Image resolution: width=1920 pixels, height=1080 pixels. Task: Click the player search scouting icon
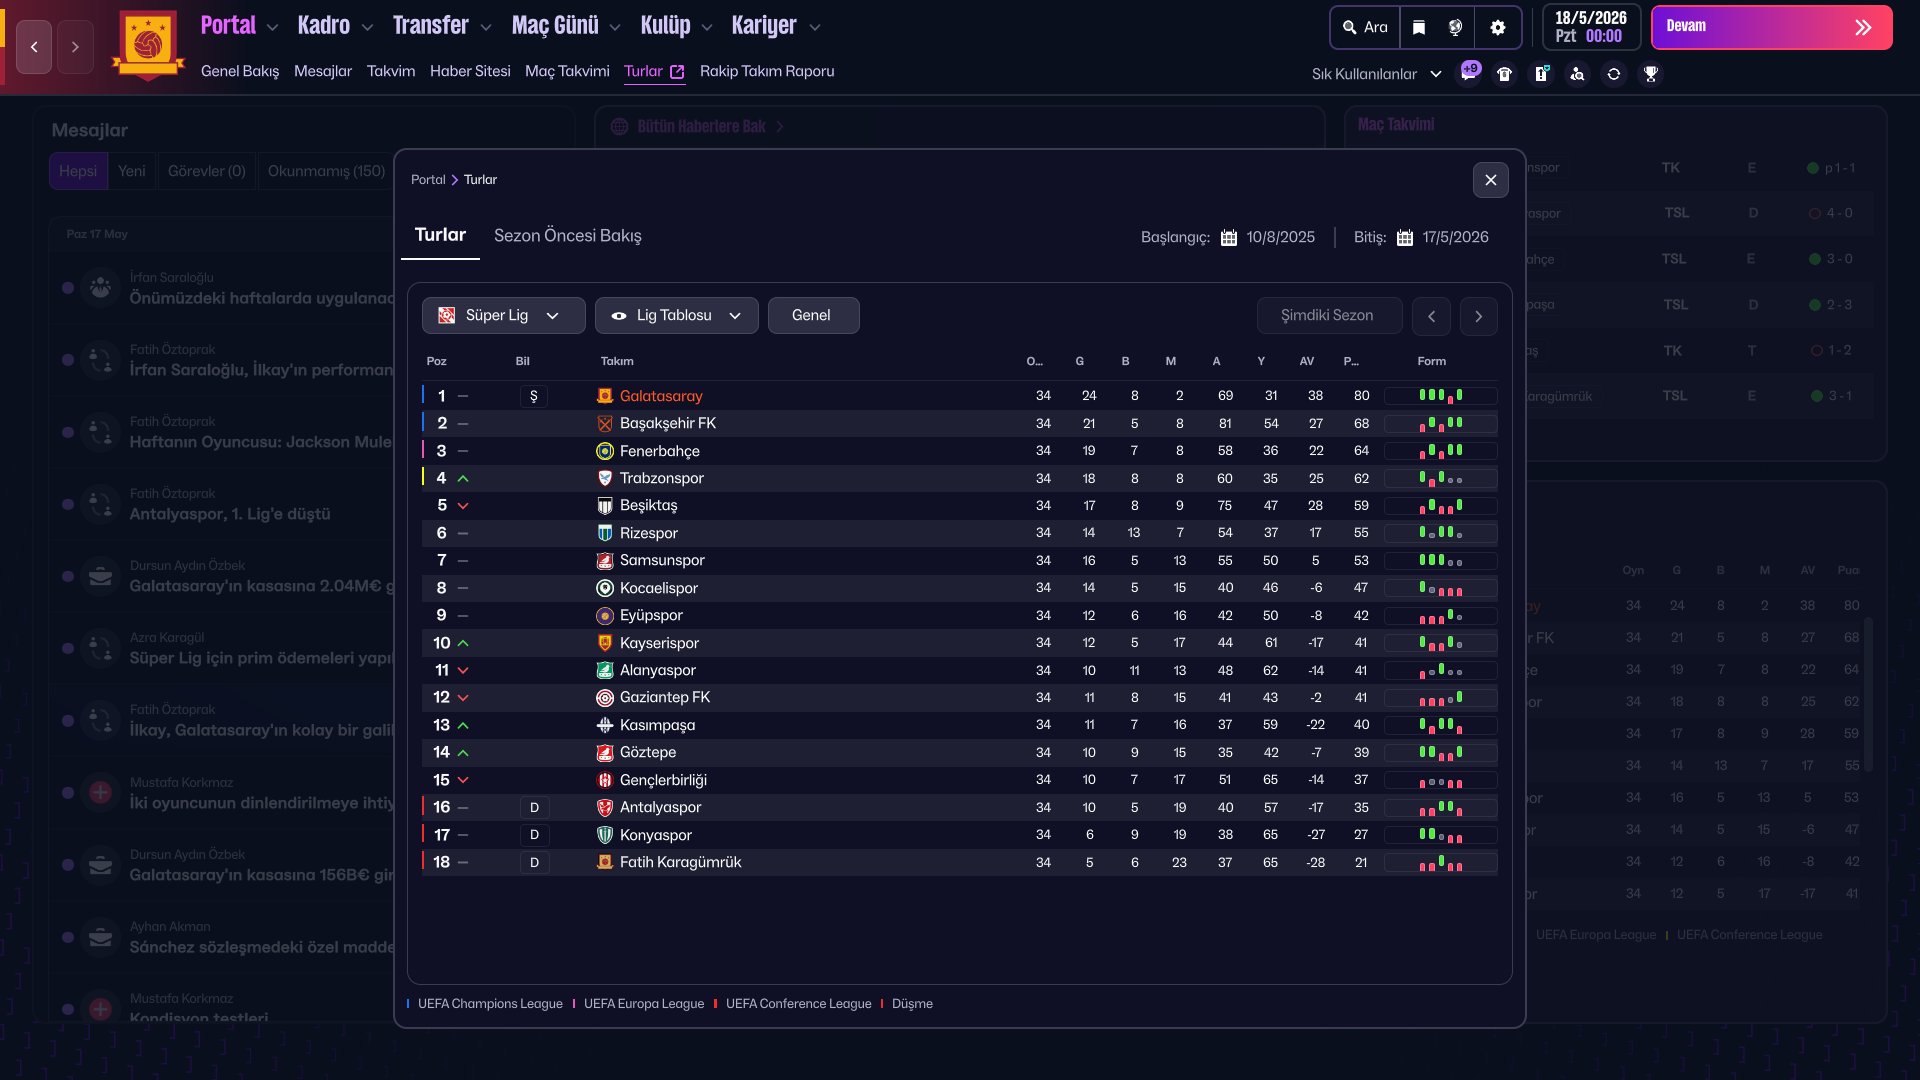1577,74
